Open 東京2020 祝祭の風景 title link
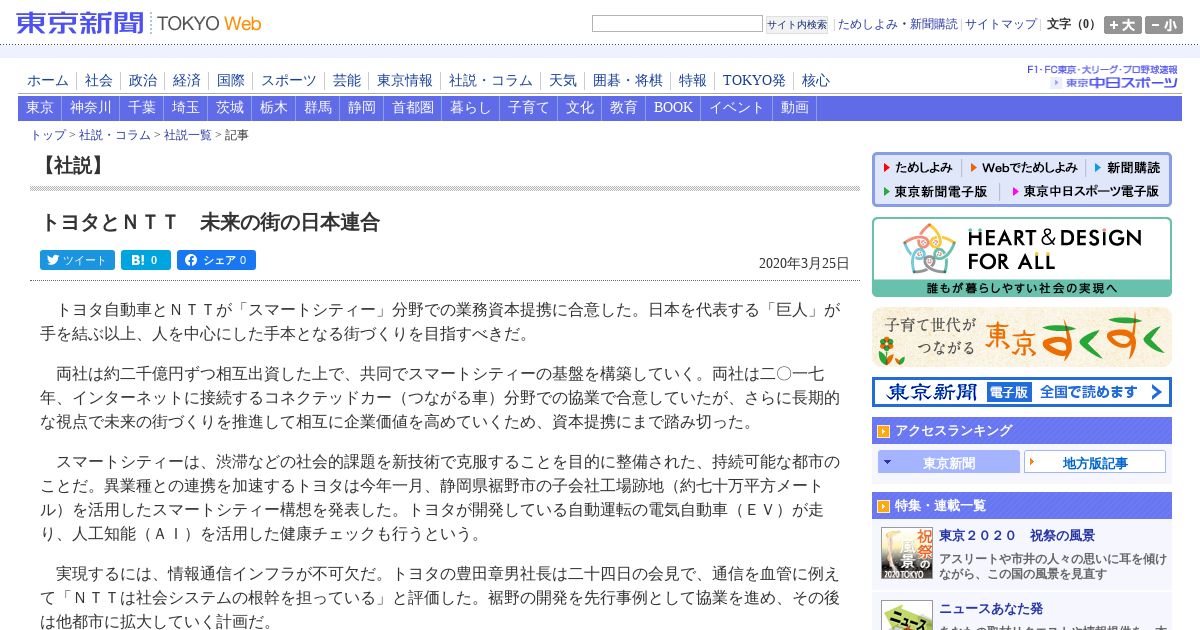 [x=1017, y=536]
